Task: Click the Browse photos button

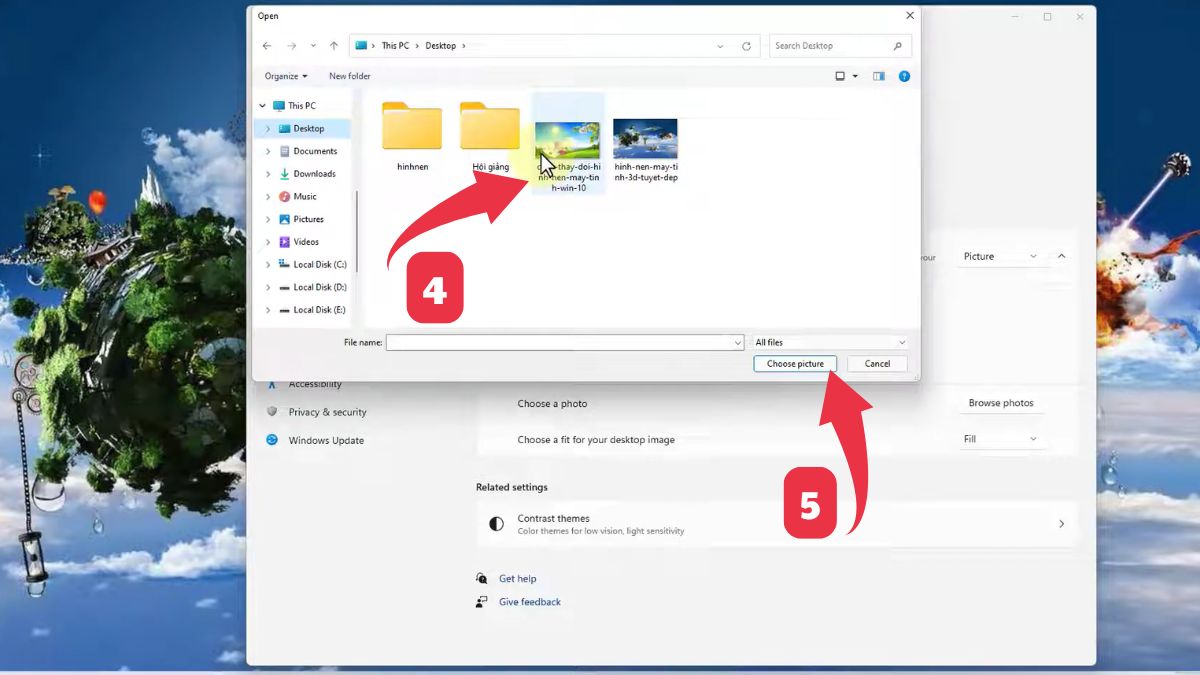Action: tap(1001, 402)
